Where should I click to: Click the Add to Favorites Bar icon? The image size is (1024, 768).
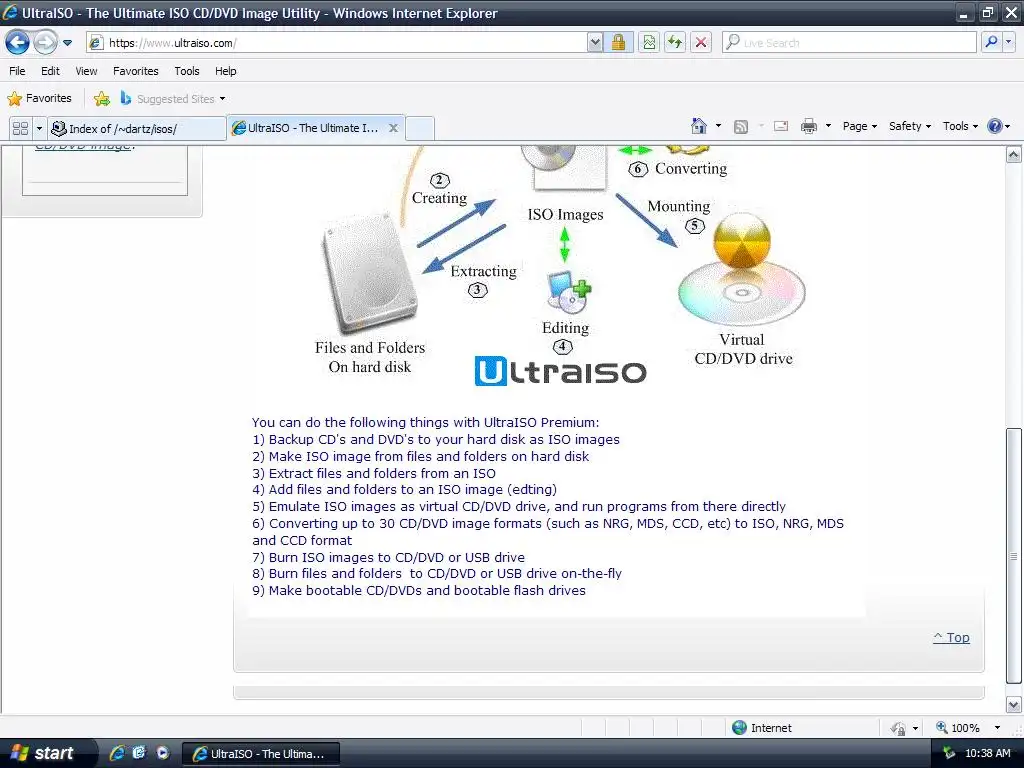[102, 99]
